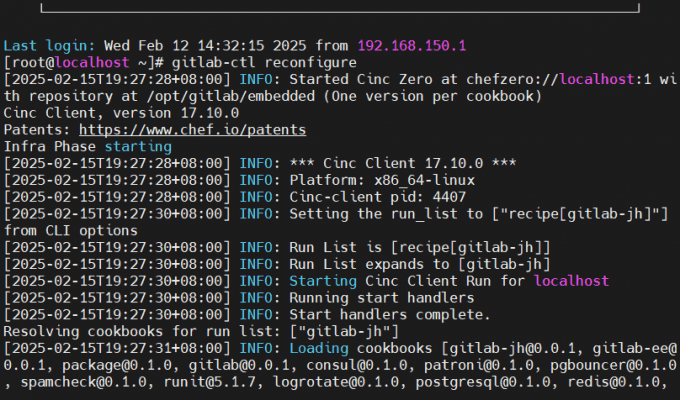The height and width of the screenshot is (400, 680).
Task: Click 'consul@0.1.0' text
Action: [357, 365]
